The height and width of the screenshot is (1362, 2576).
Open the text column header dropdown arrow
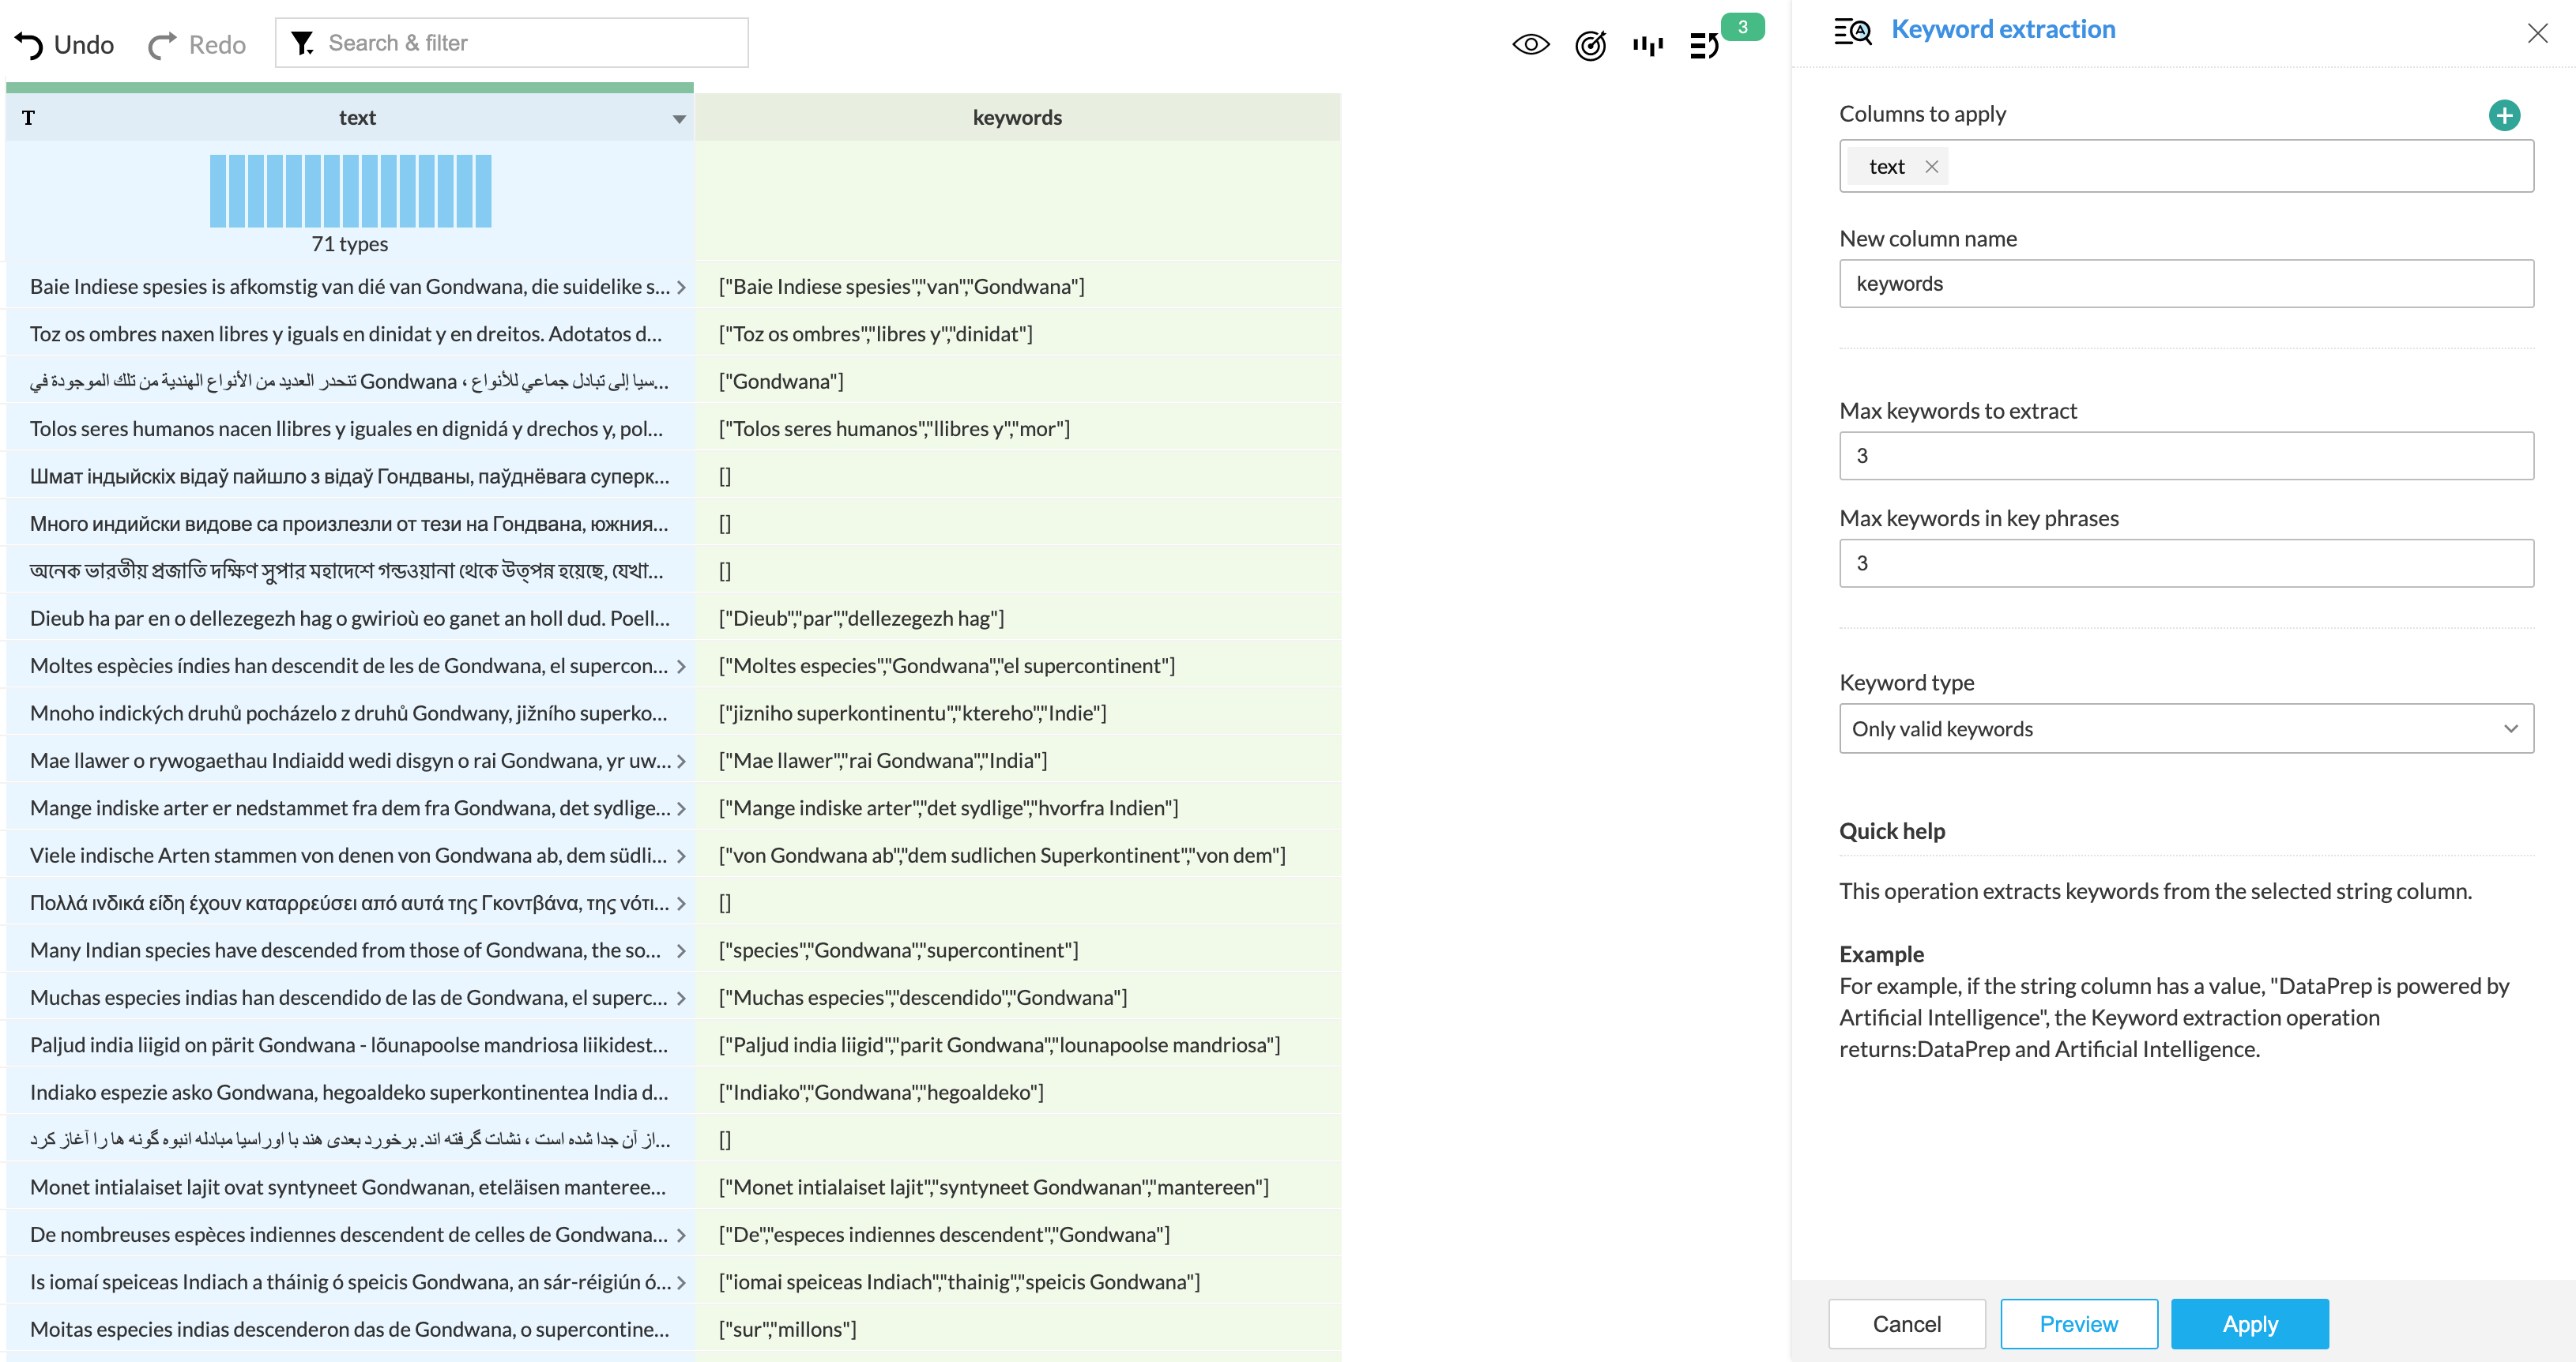pos(679,119)
